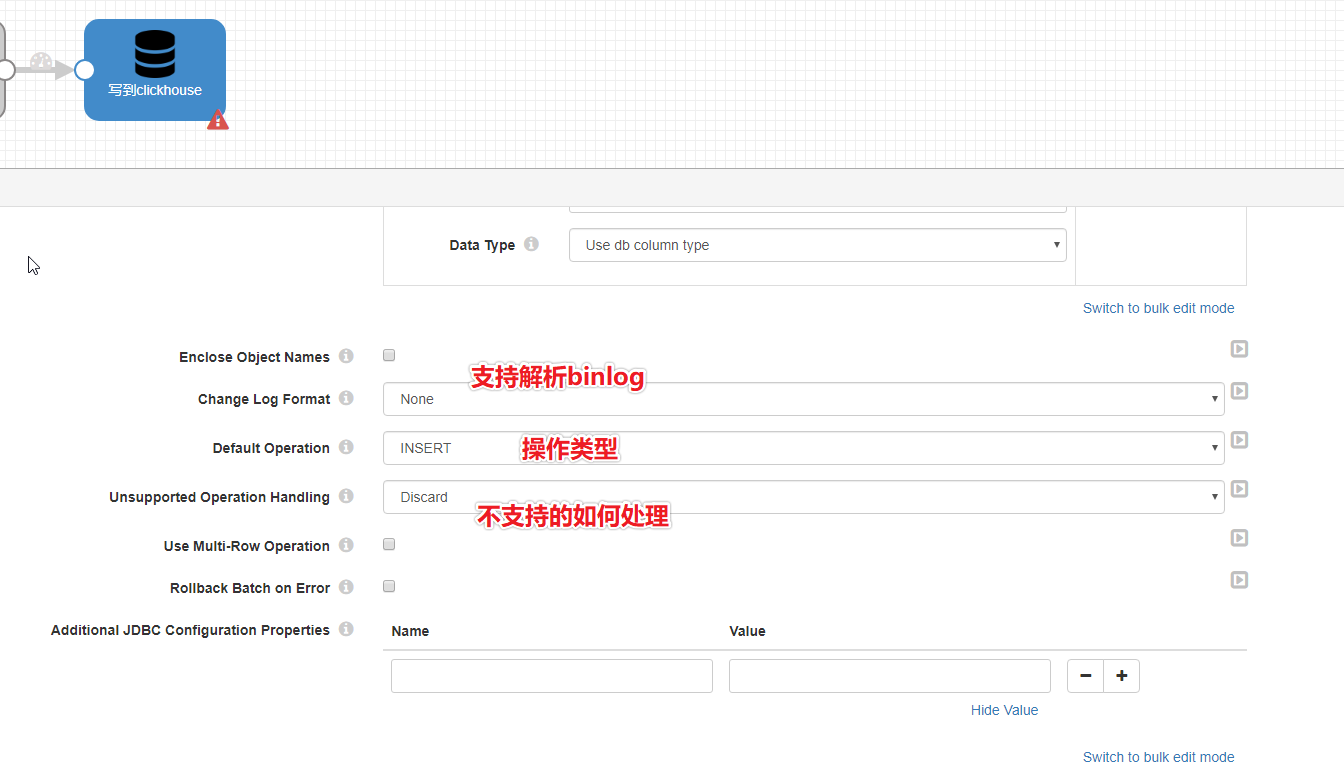Click the Value column header
Viewport: 1344px width, 773px height.
pos(747,631)
